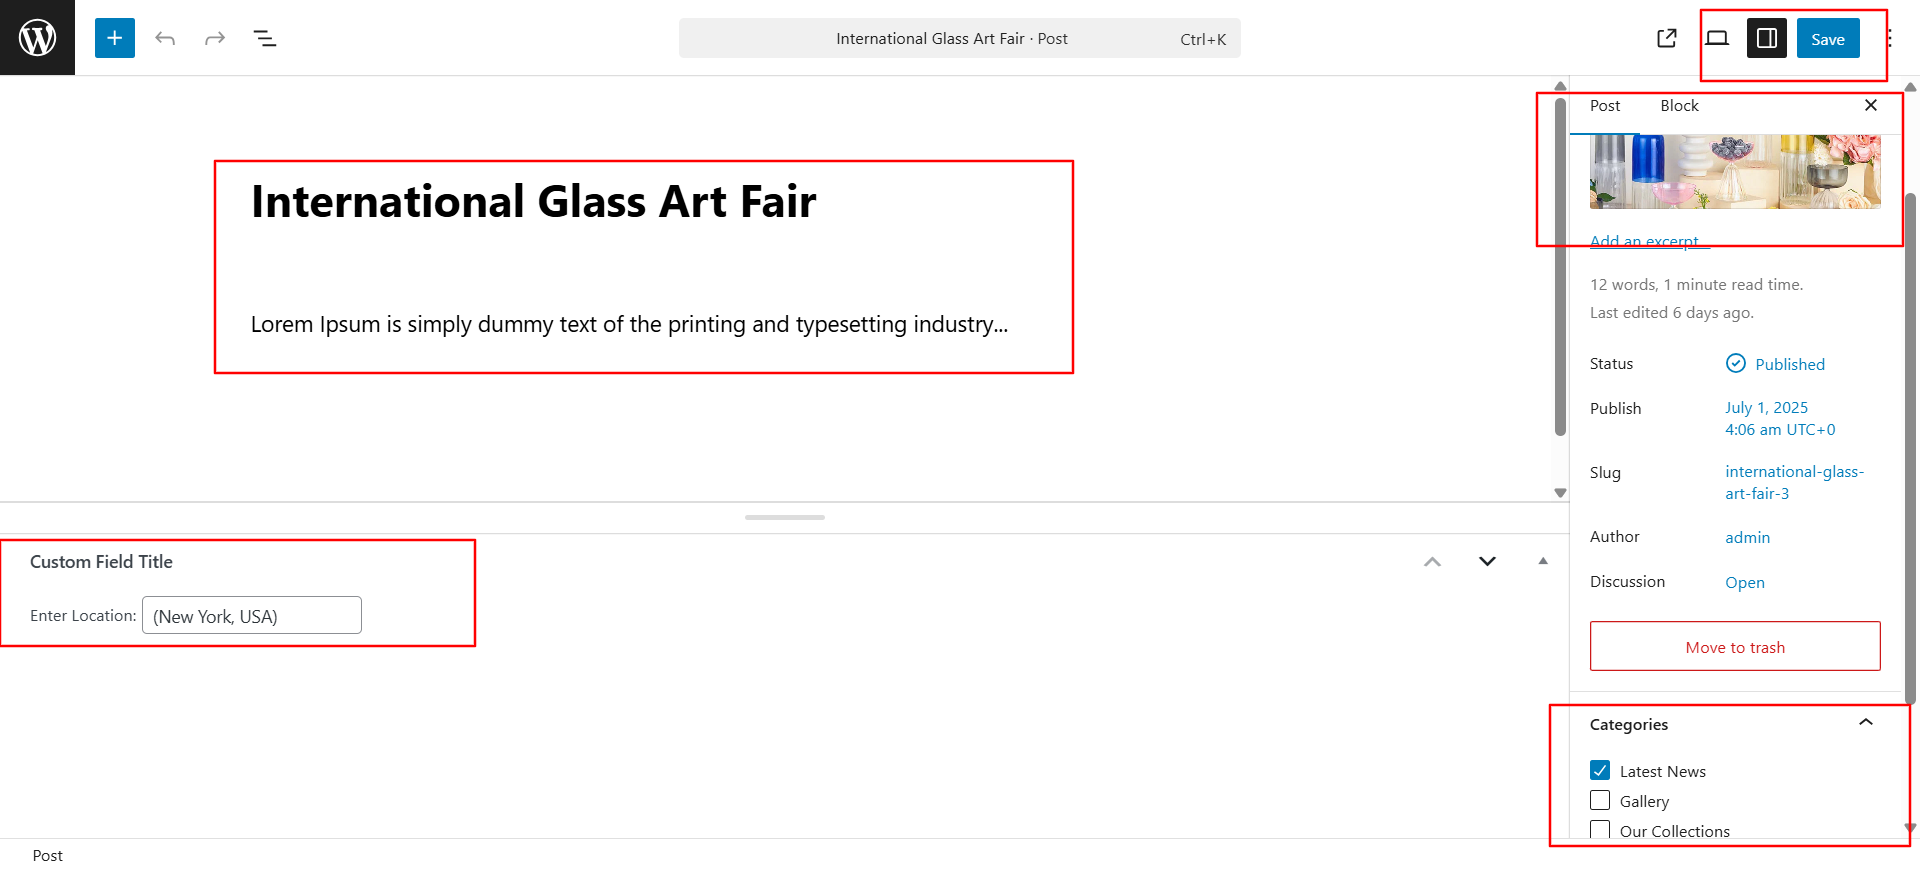Click the WordPress logo icon

37,38
